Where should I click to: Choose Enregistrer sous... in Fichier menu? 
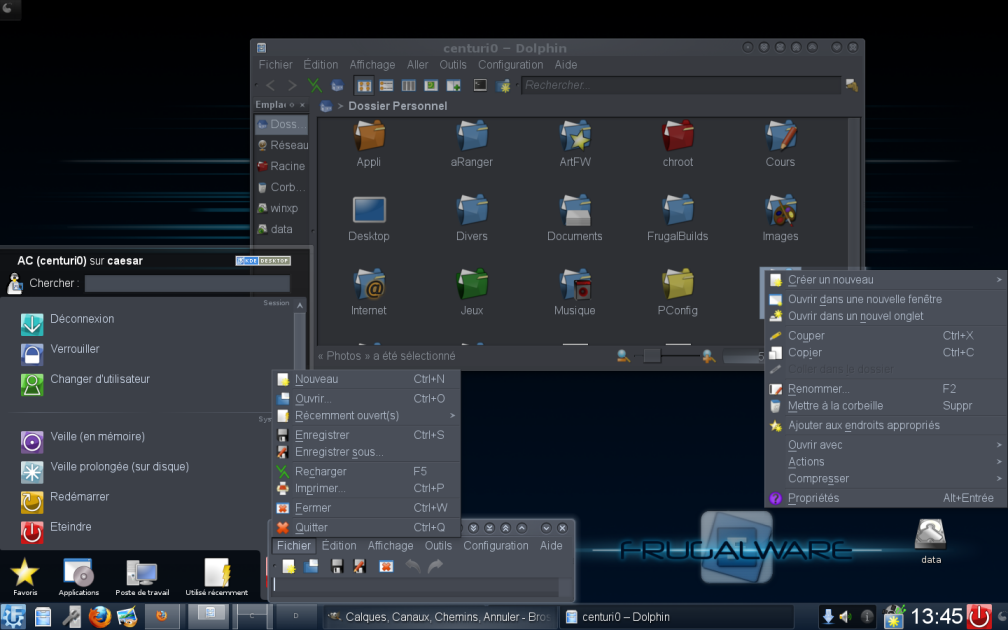pos(366,452)
